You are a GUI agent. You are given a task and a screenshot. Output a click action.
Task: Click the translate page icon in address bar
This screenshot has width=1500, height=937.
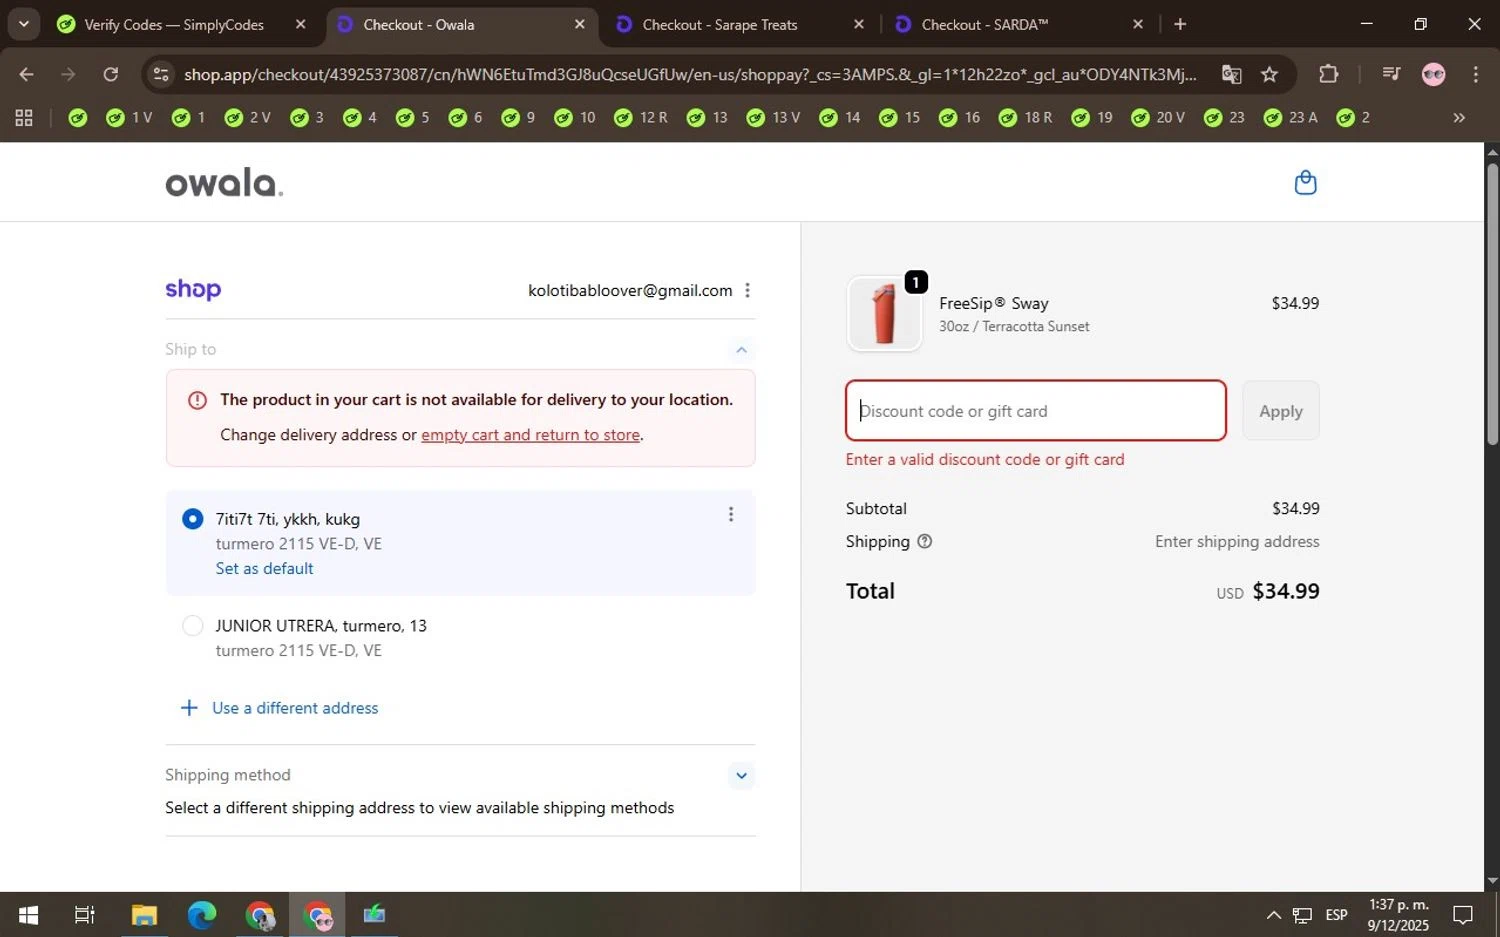pos(1231,74)
